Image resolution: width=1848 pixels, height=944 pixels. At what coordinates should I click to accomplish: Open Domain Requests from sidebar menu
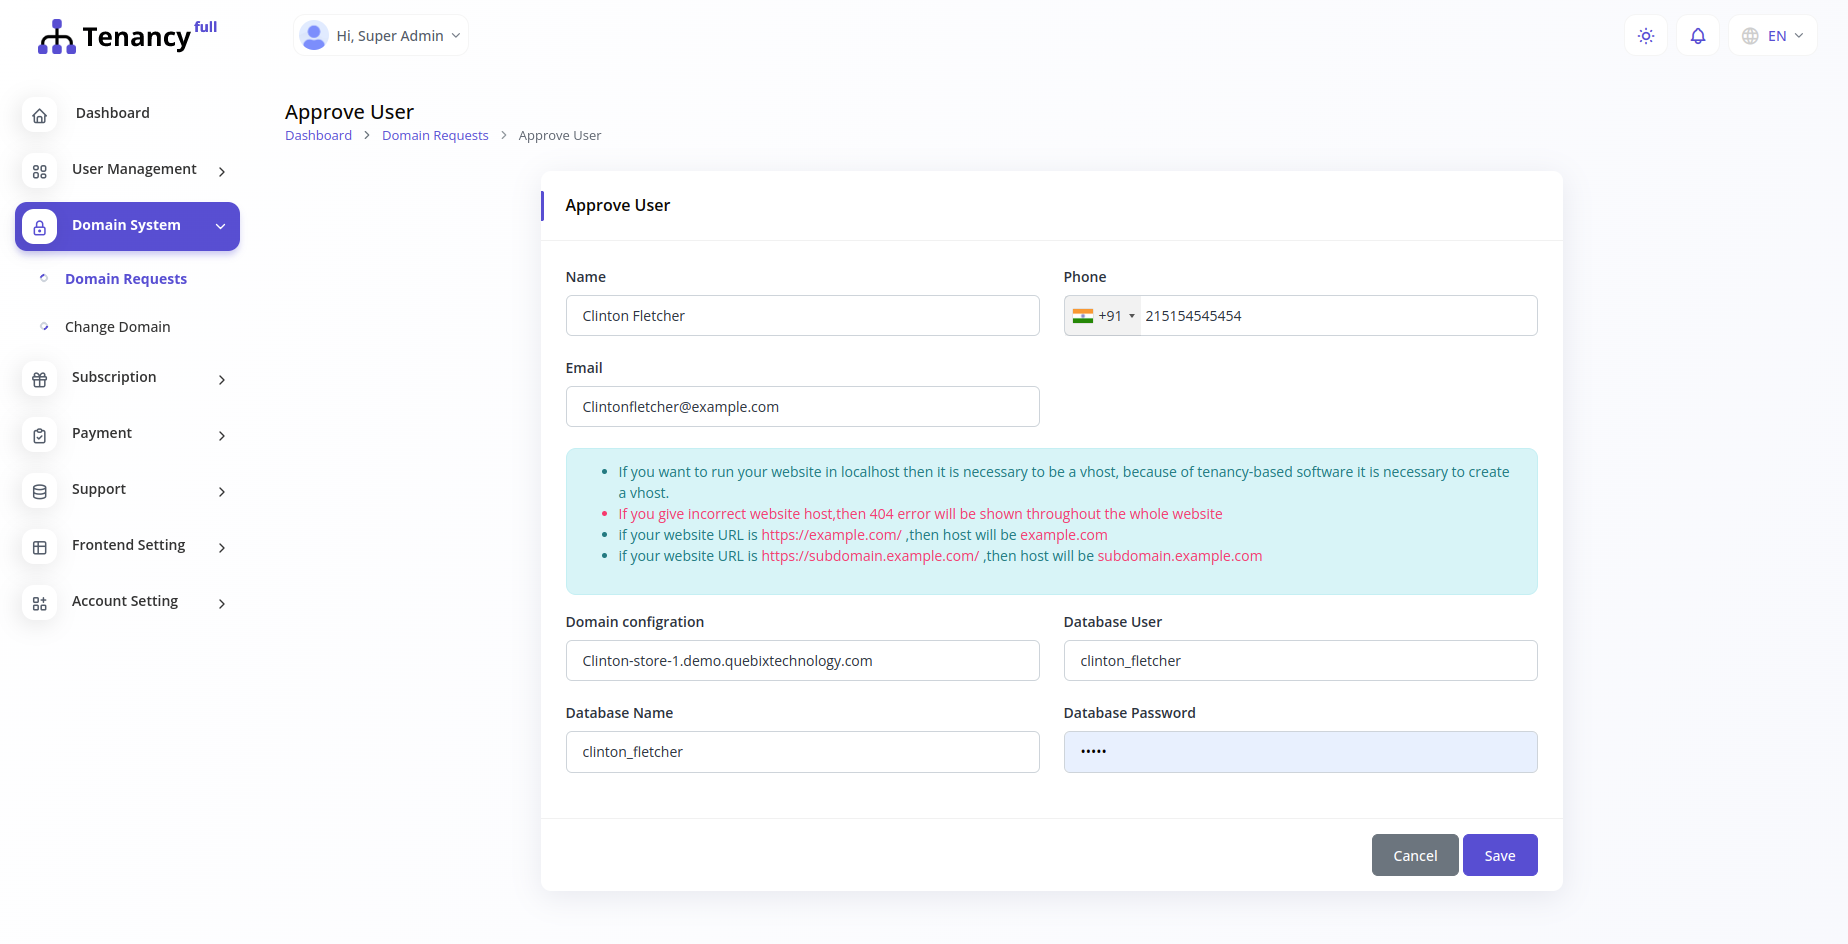(x=125, y=279)
